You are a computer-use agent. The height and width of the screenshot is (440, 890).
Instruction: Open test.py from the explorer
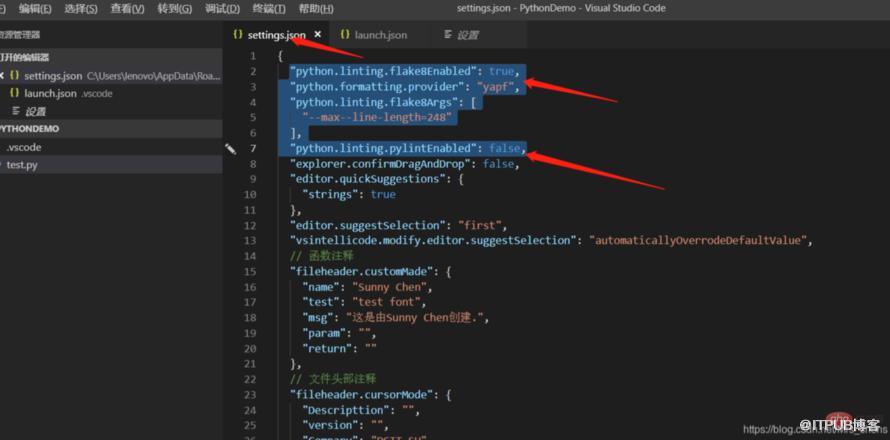click(111, 165)
